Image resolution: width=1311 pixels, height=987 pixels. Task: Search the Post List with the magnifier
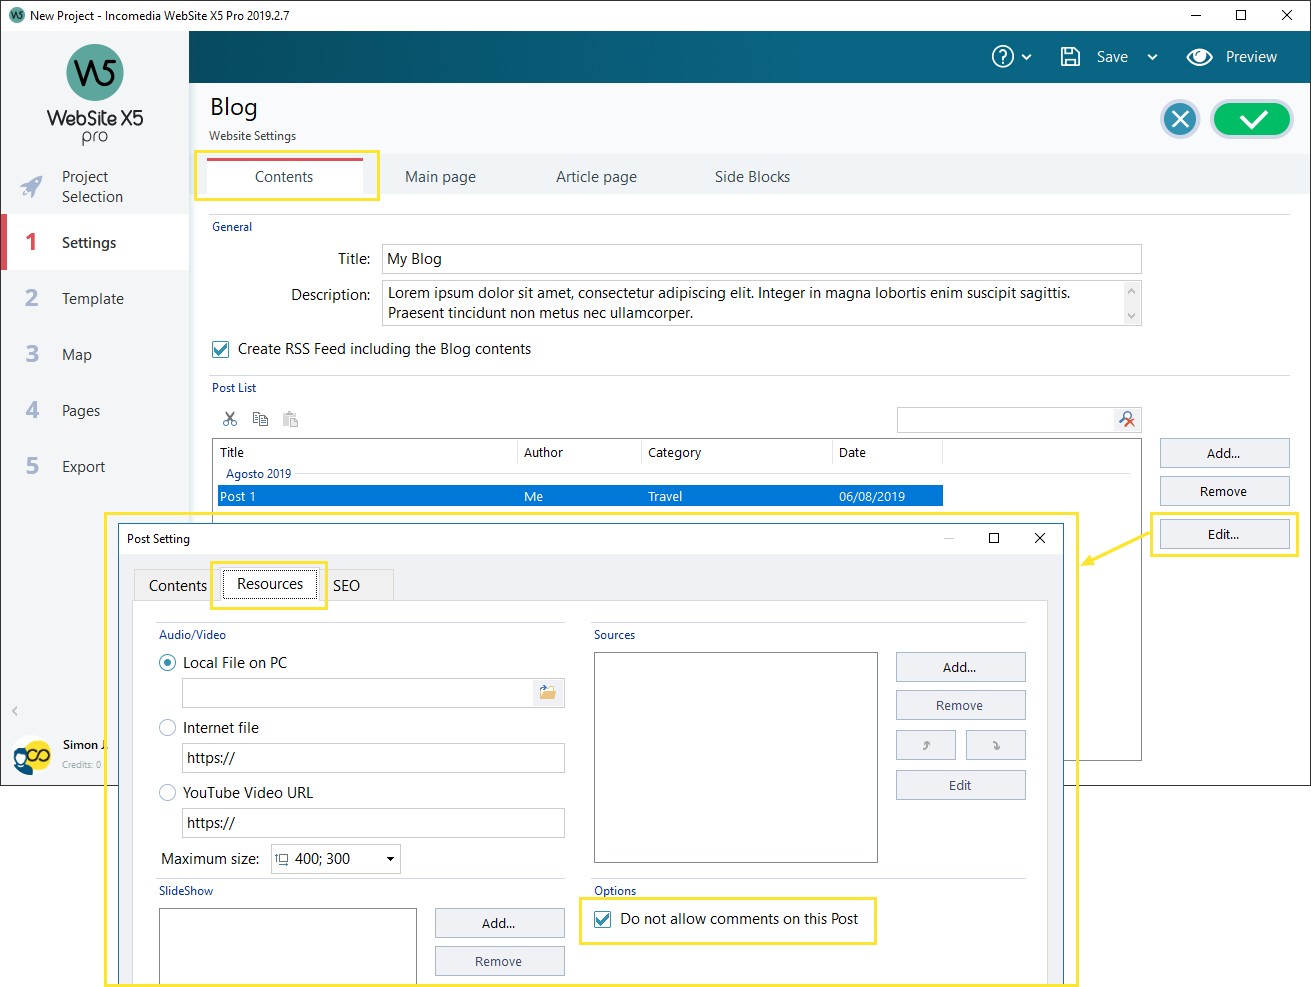click(1127, 419)
